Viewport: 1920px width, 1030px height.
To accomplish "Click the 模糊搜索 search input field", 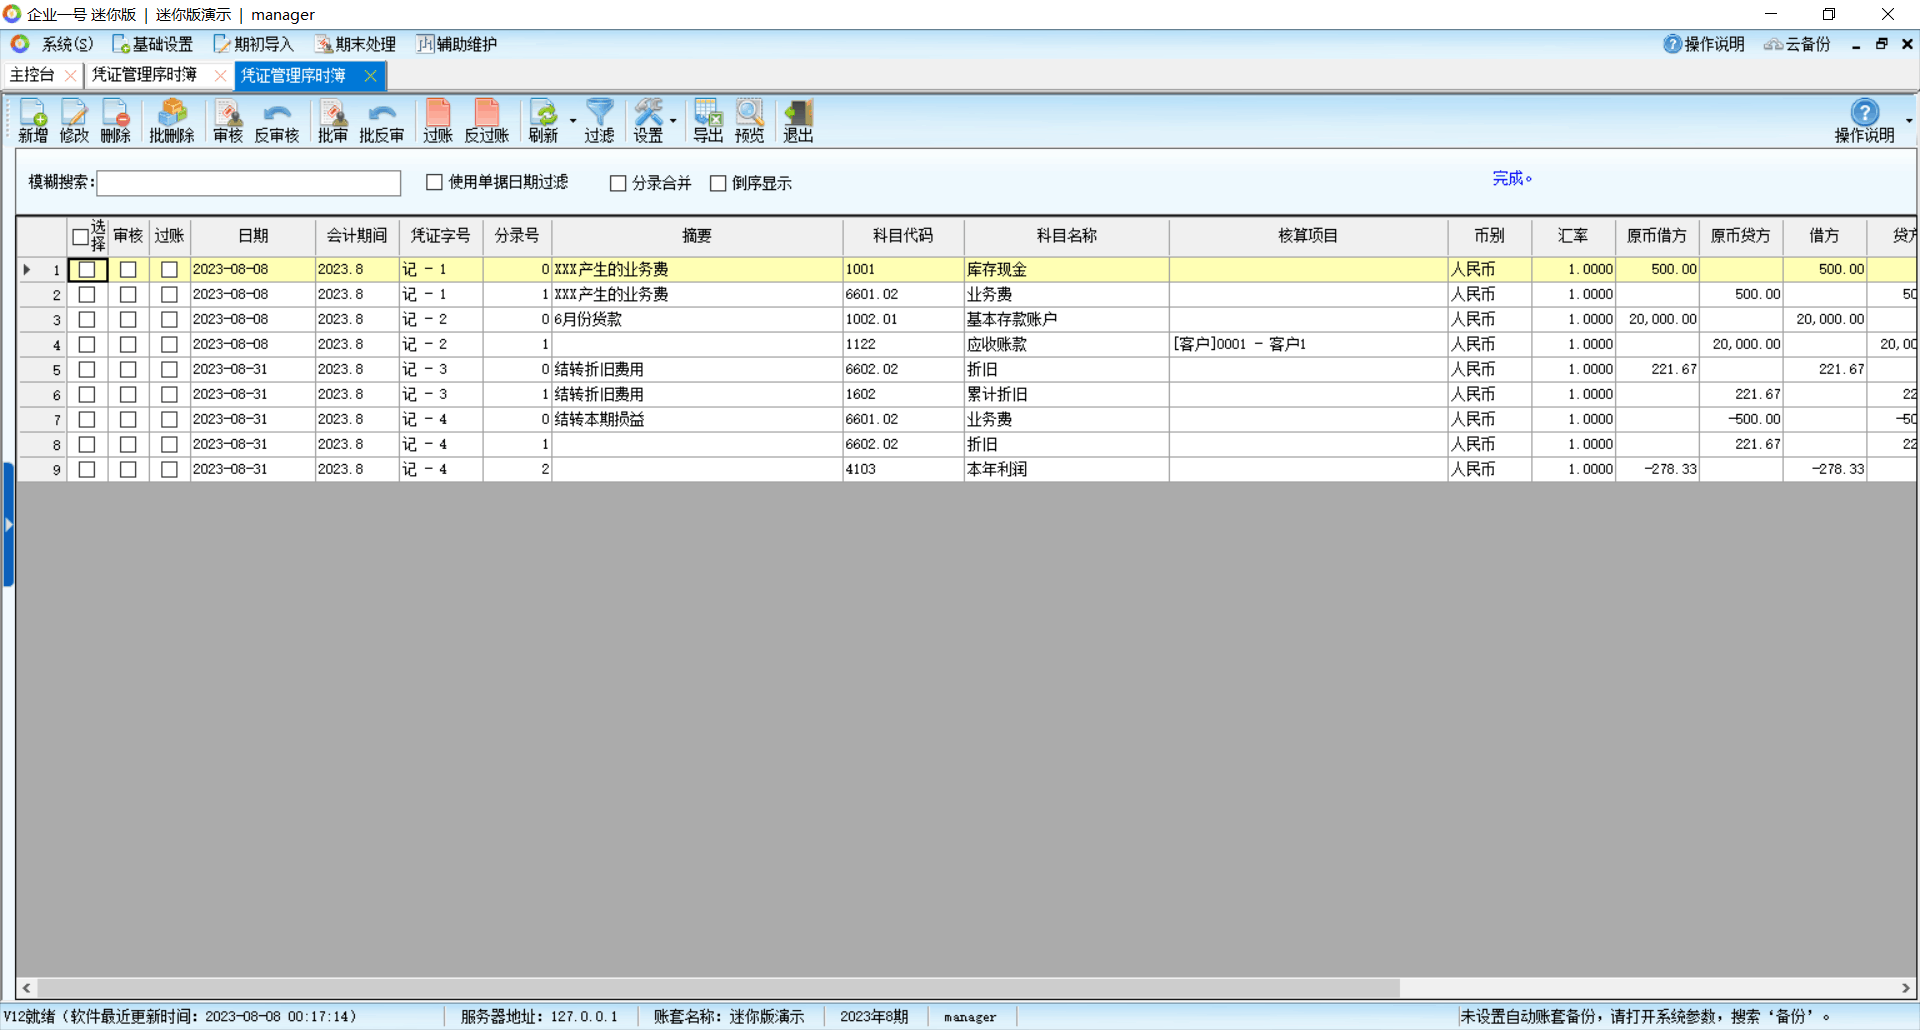I will click(x=248, y=183).
